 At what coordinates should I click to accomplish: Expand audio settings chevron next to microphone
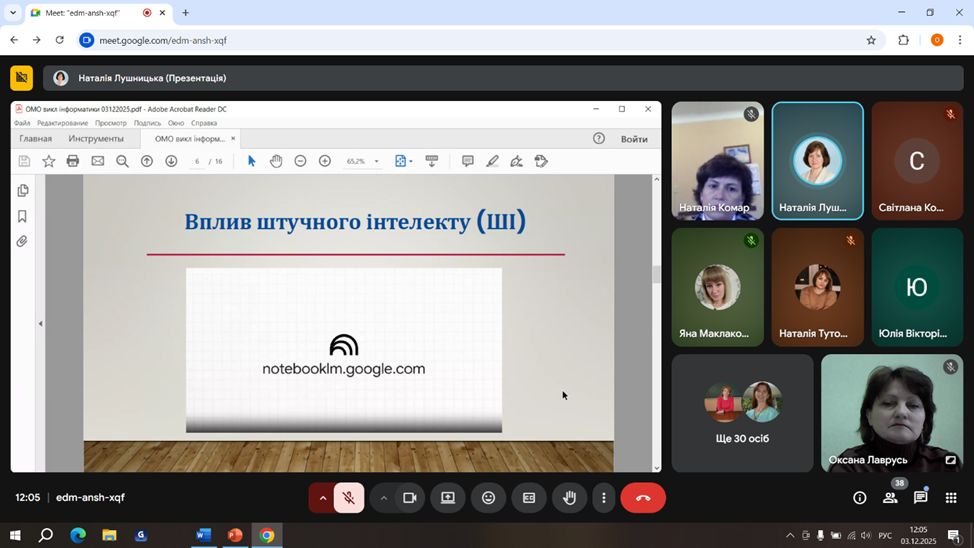point(322,498)
